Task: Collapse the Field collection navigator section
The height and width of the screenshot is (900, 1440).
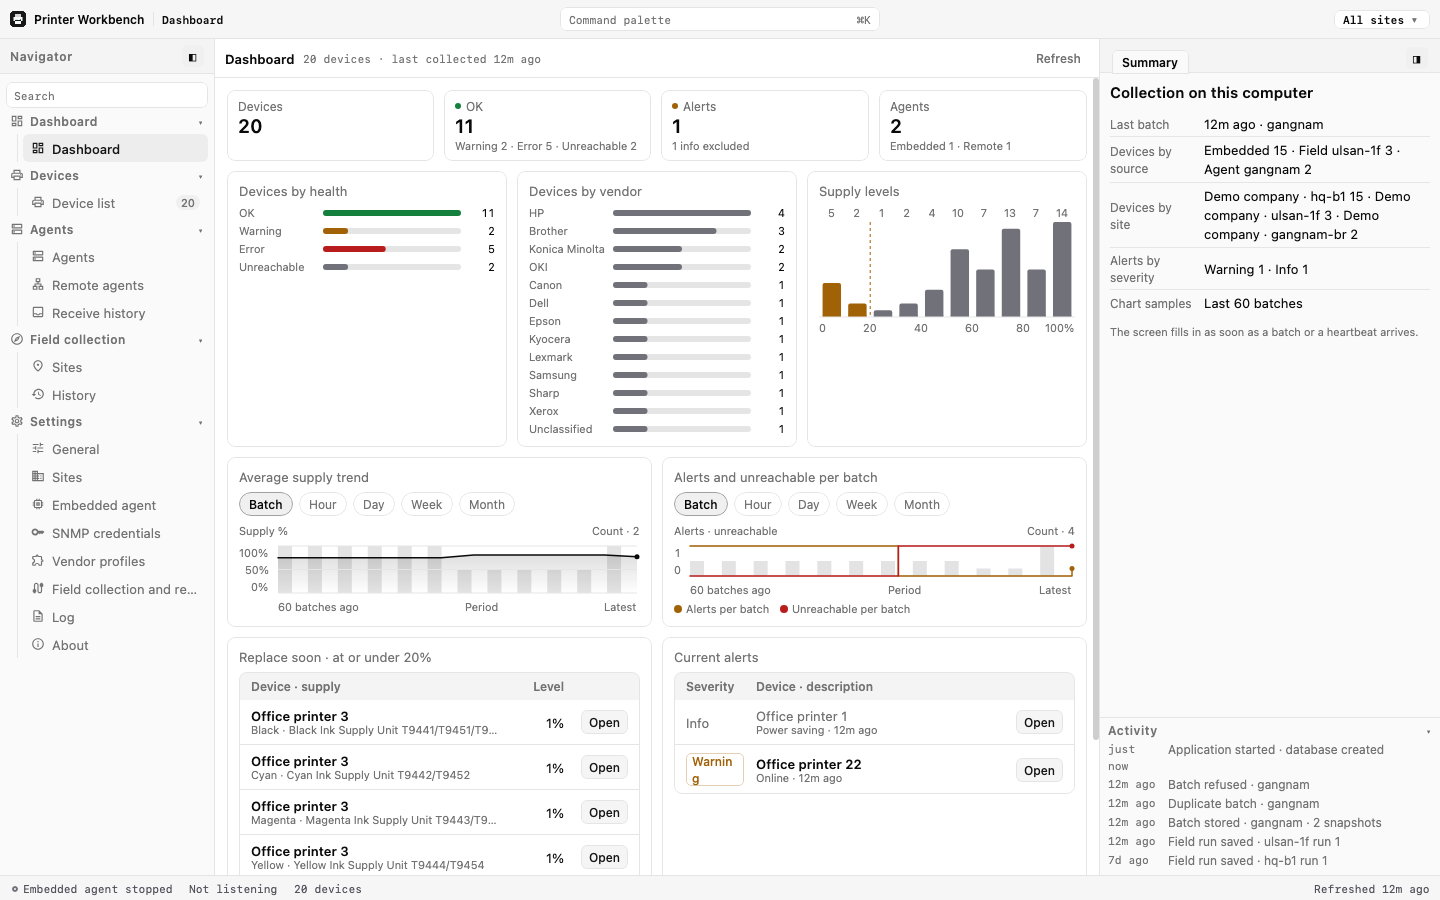Action: (x=200, y=341)
